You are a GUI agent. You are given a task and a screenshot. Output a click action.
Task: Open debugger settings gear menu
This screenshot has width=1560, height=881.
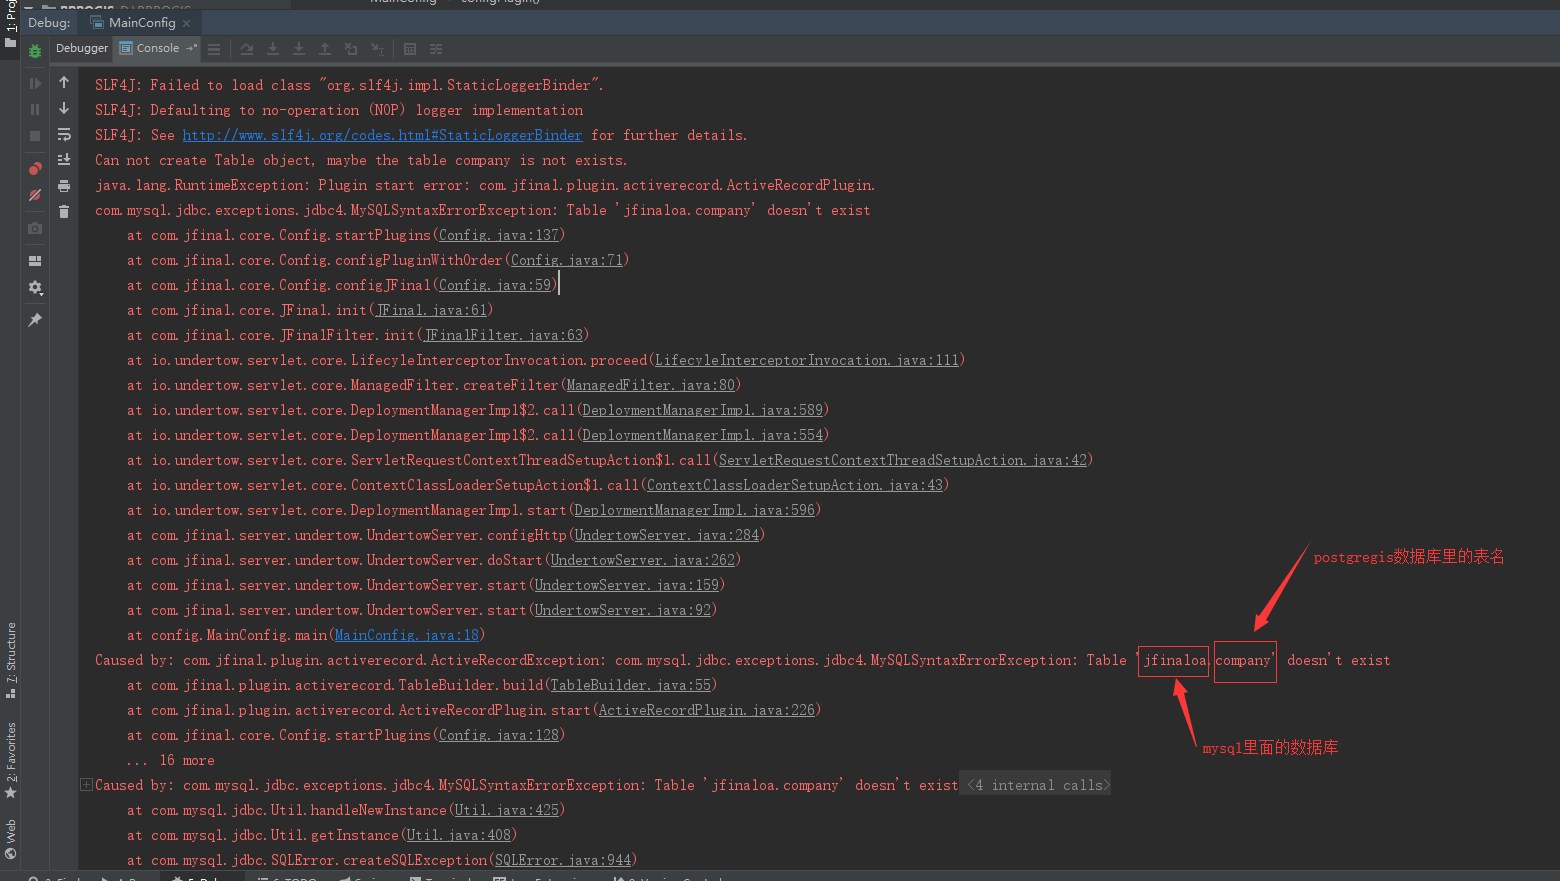[x=35, y=288]
